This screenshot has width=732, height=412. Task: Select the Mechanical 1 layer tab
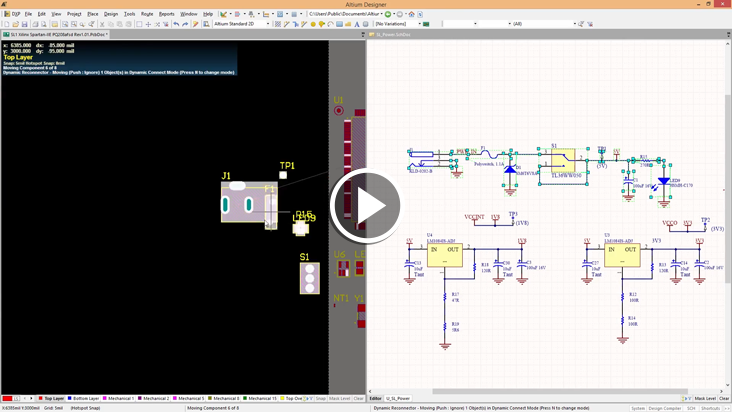(120, 398)
